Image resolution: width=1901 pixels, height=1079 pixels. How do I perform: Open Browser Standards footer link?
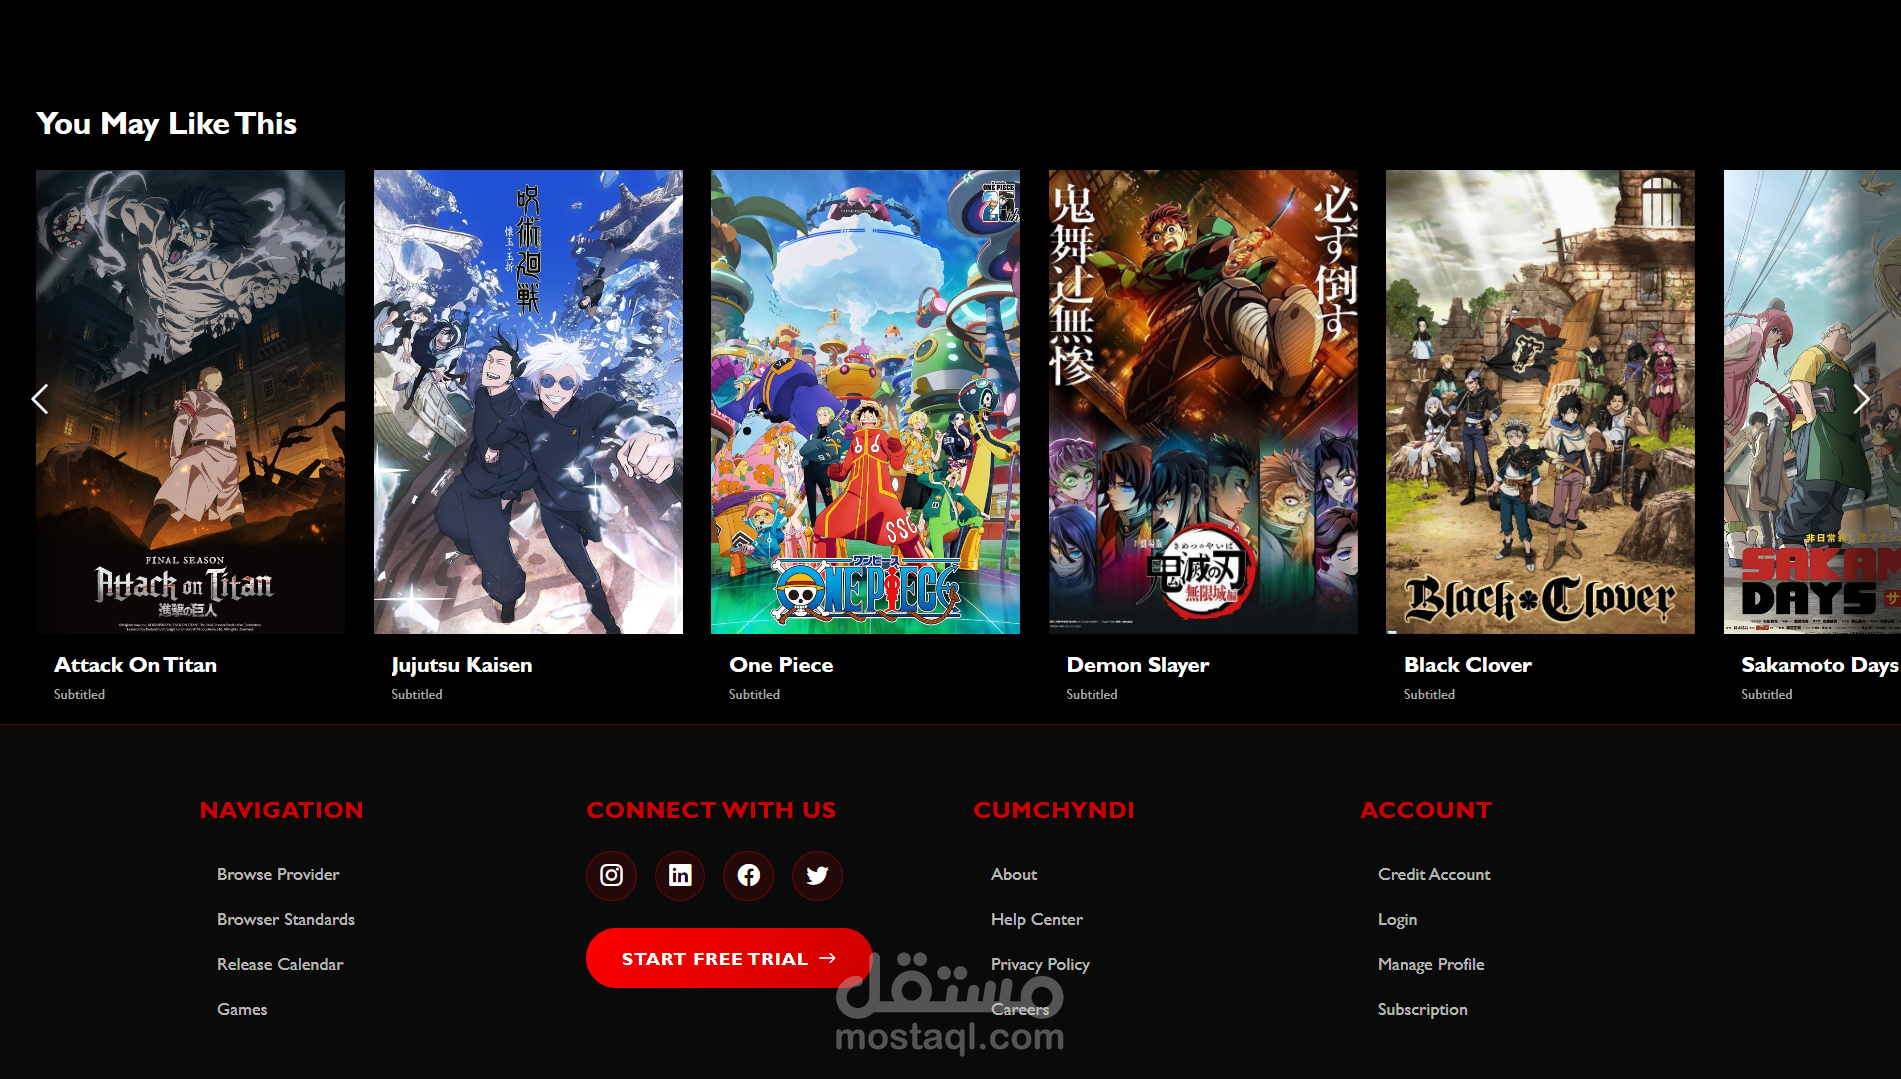[x=286, y=919]
